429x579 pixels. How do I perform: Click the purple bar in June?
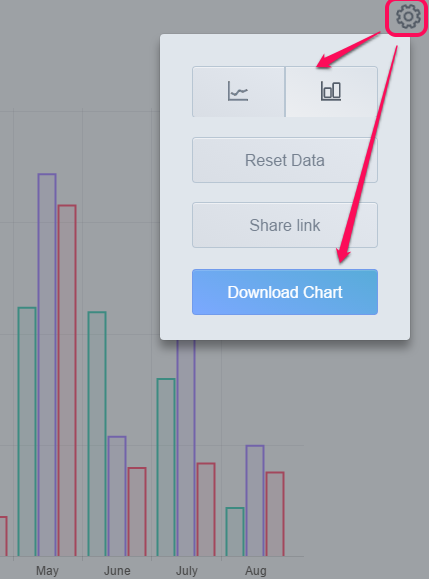(x=117, y=496)
